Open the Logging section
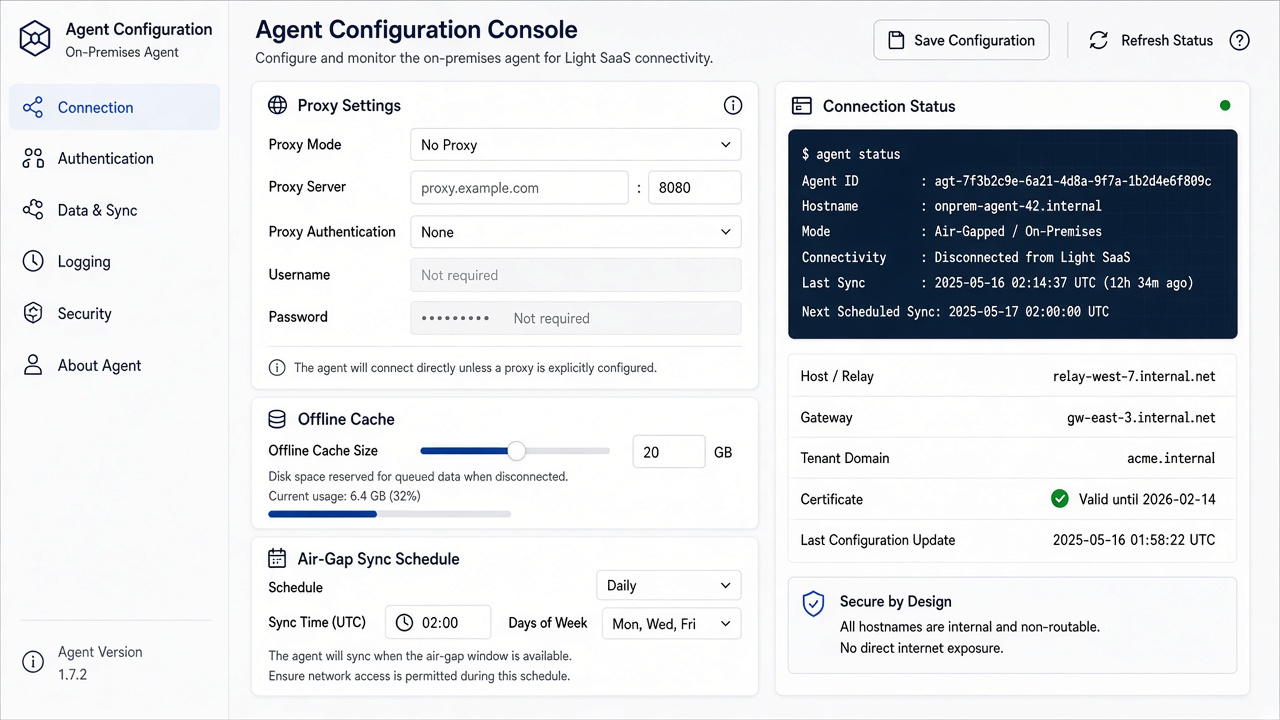1280x720 pixels. point(114,261)
